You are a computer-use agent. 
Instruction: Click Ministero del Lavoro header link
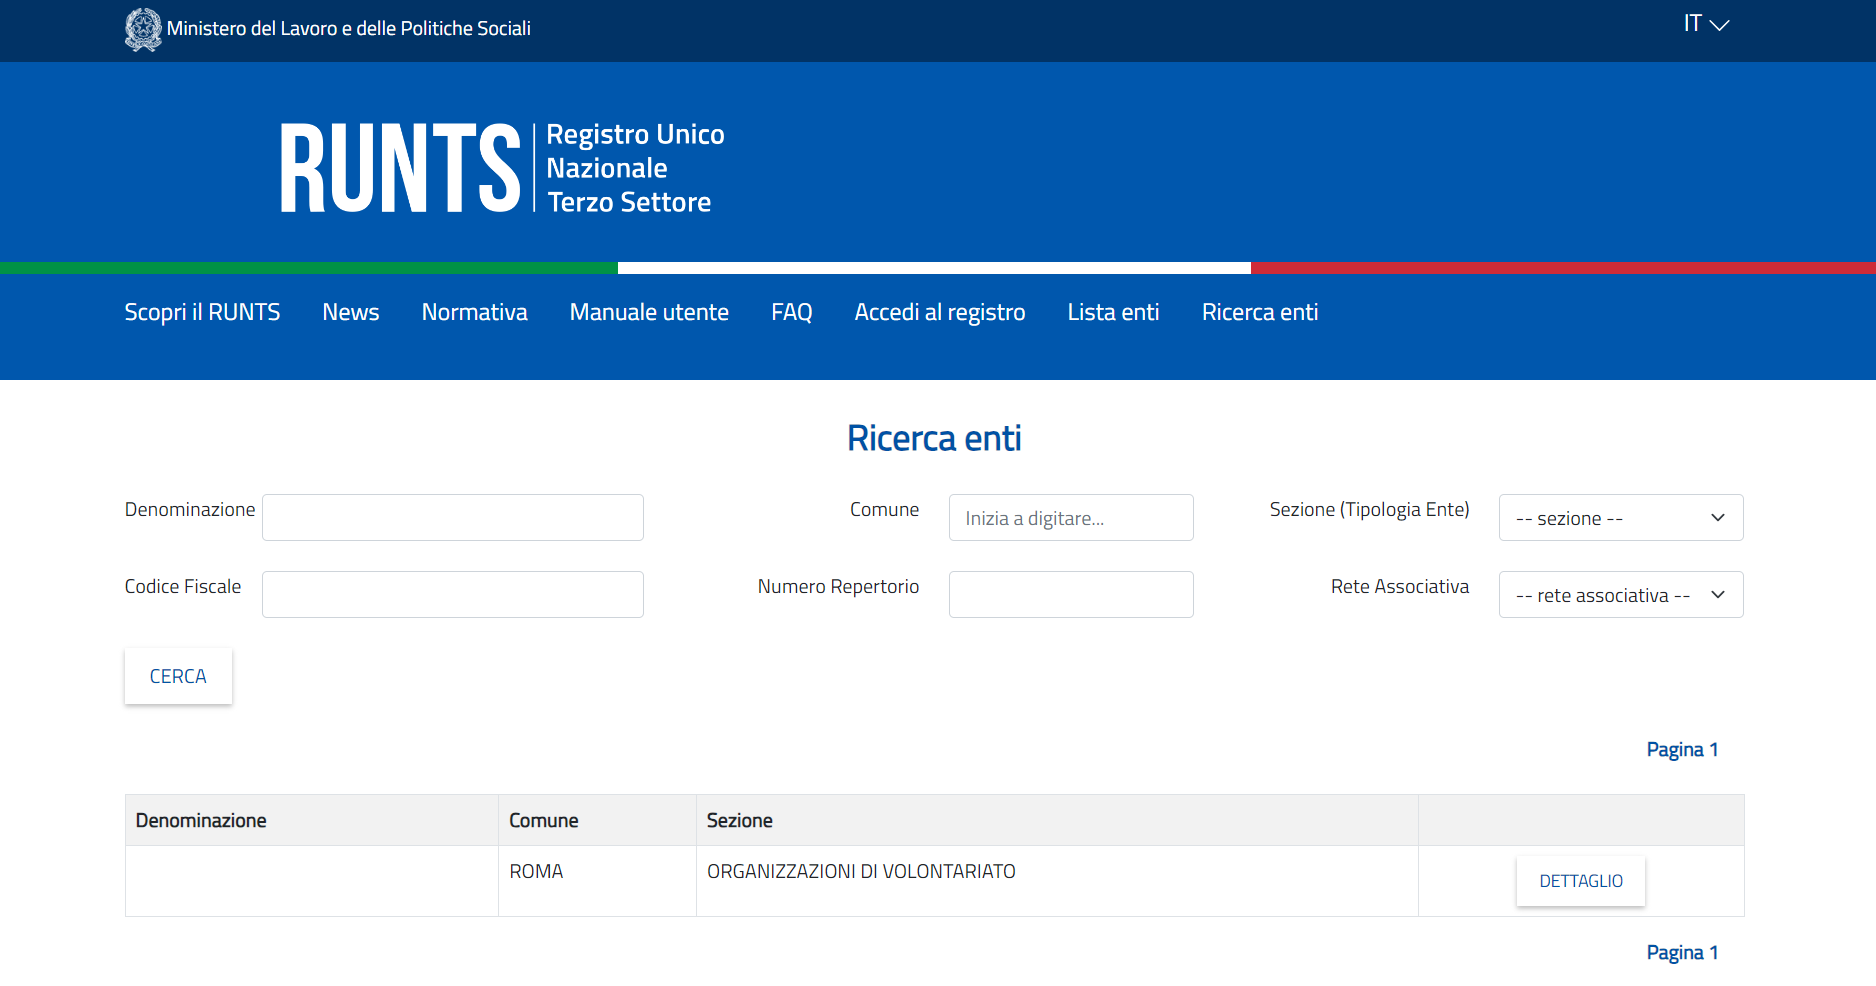[348, 28]
